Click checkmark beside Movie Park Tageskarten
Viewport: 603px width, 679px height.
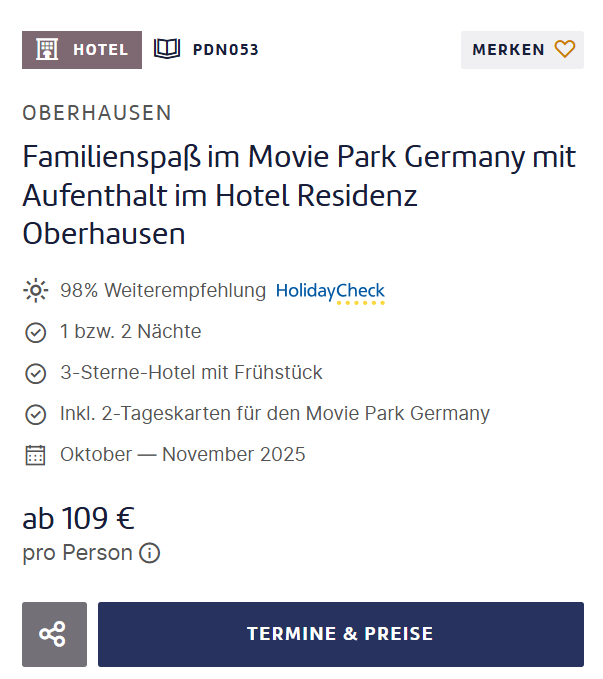pyautogui.click(x=35, y=414)
